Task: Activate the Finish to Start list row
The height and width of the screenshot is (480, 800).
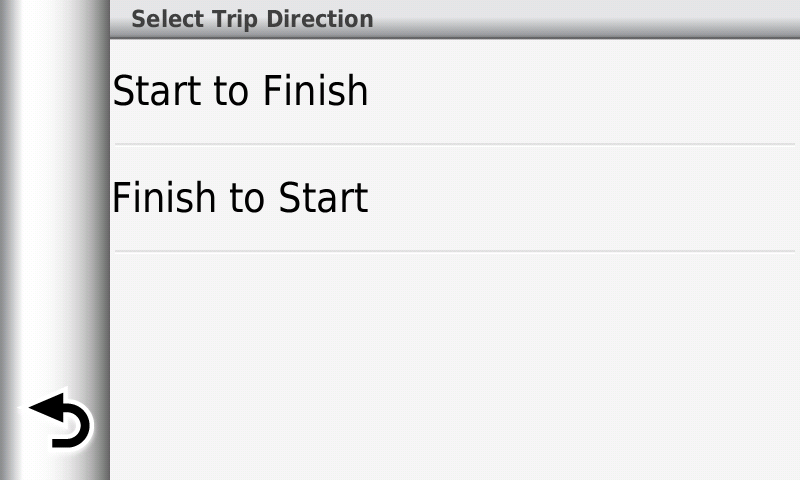Action: (455, 198)
